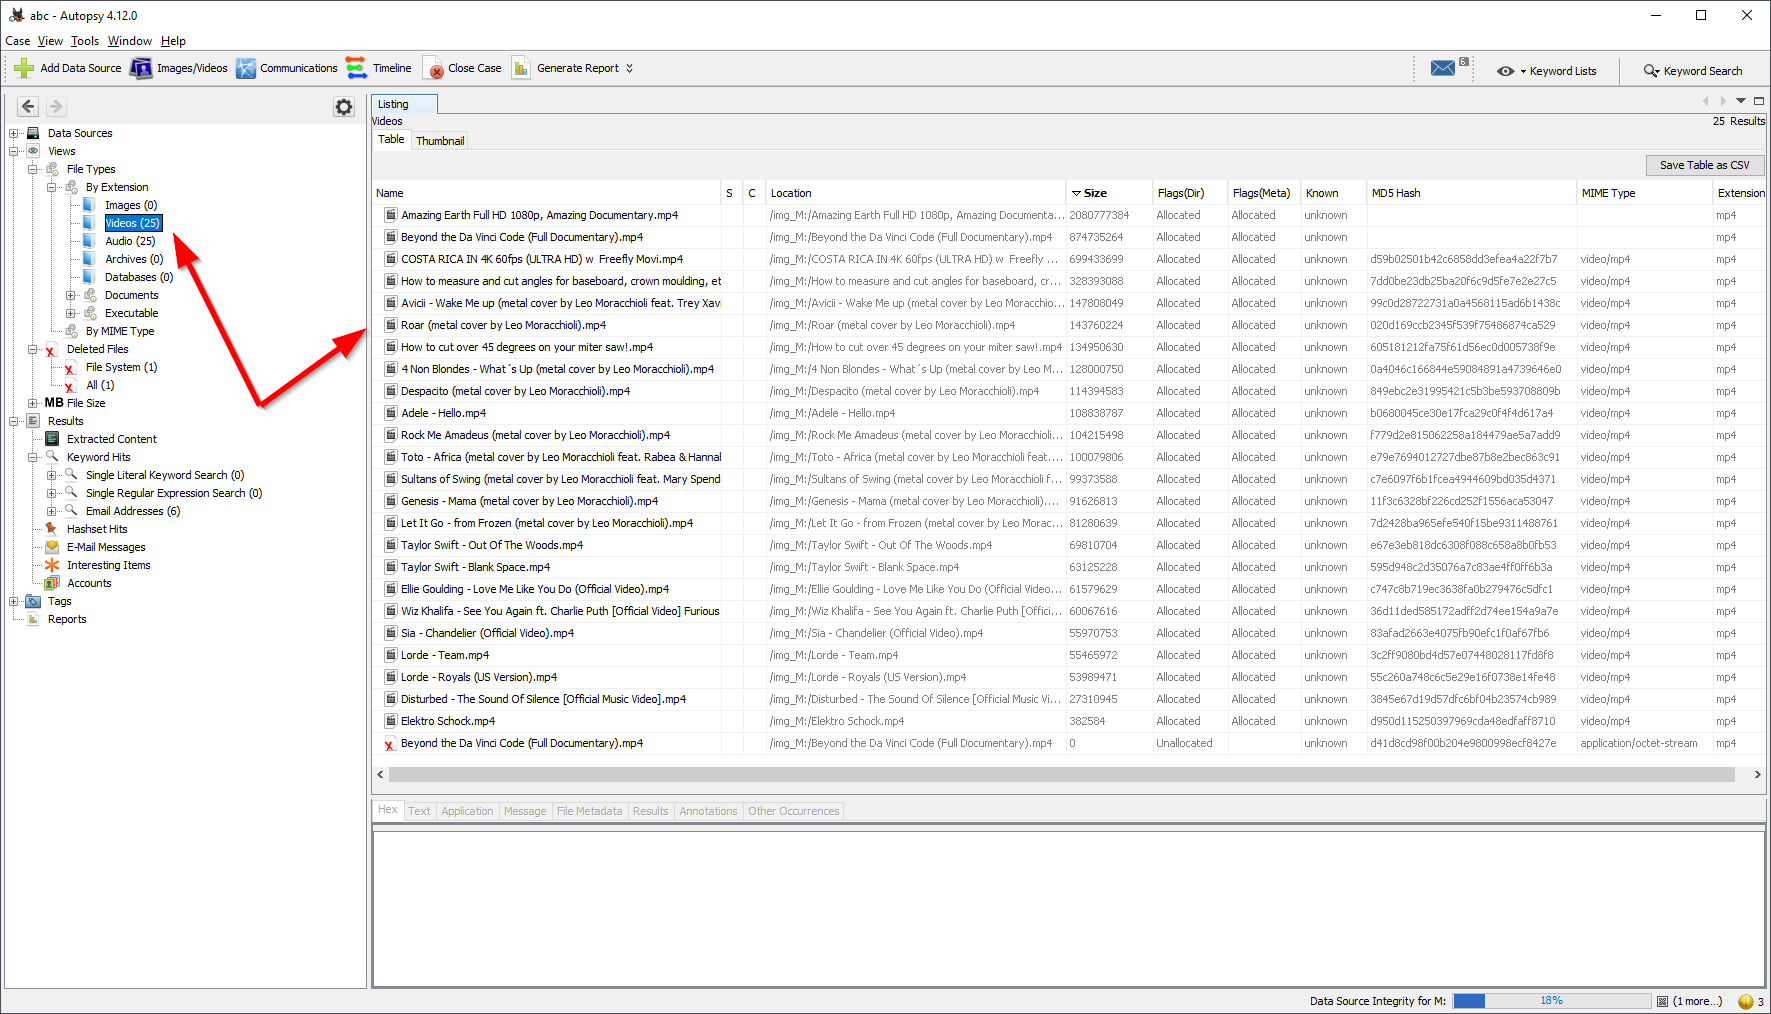The height and width of the screenshot is (1014, 1771).
Task: Click the yellow status notification icon in status bar
Action: [1746, 1001]
